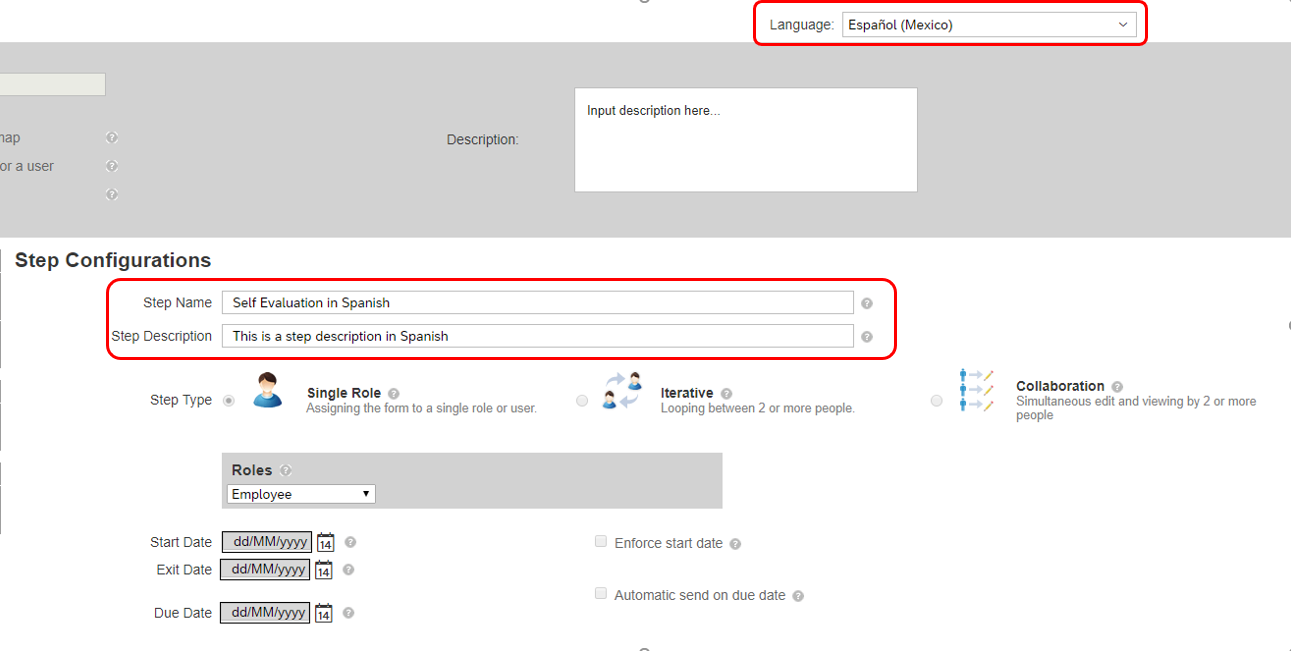Image resolution: width=1291 pixels, height=651 pixels.
Task: Click the Step Configurations heading
Action: [x=113, y=260]
